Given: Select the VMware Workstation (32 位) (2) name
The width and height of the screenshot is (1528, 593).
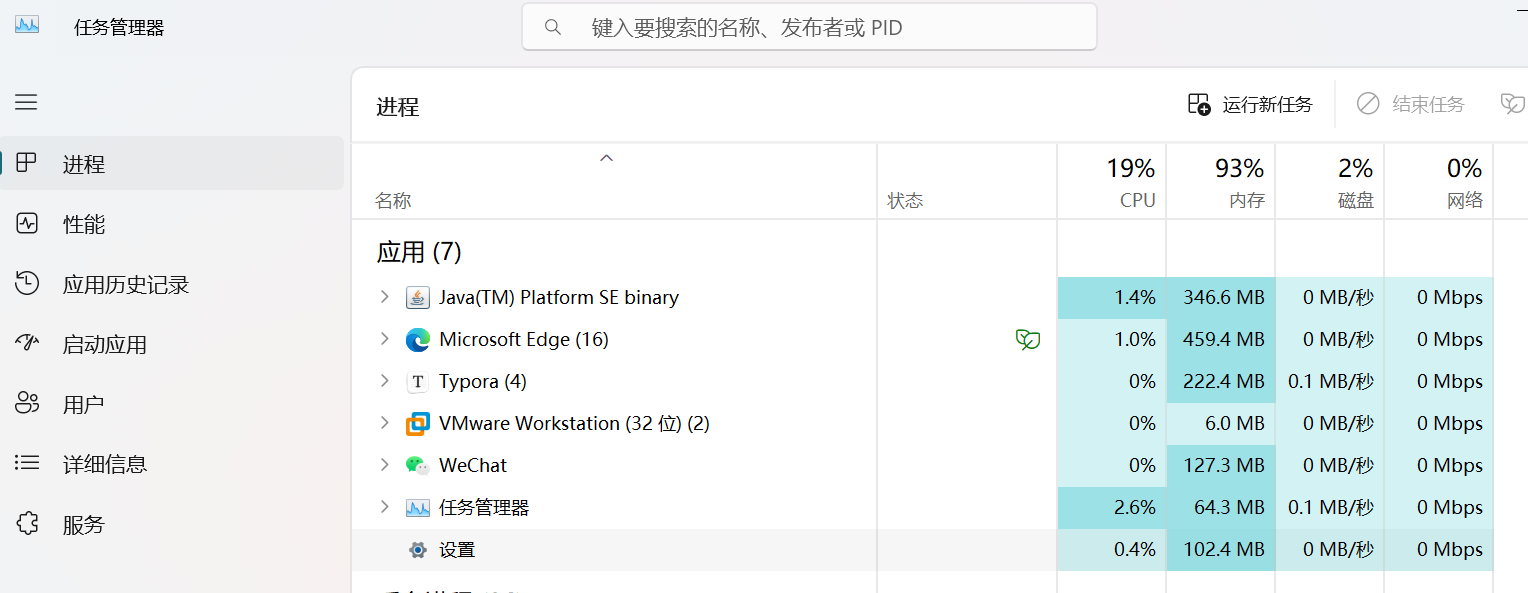Looking at the screenshot, I should click(x=574, y=423).
